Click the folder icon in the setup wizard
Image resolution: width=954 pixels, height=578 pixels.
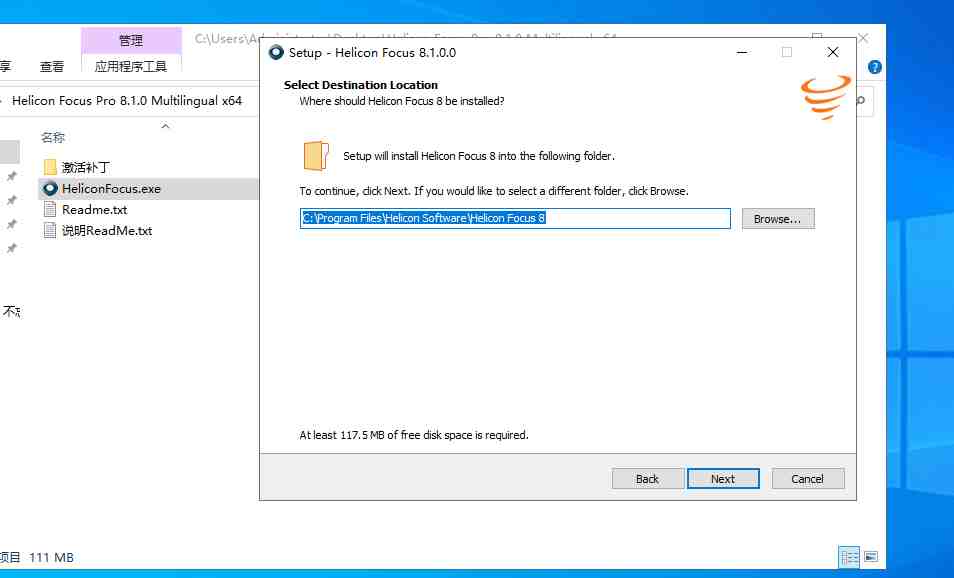click(315, 156)
